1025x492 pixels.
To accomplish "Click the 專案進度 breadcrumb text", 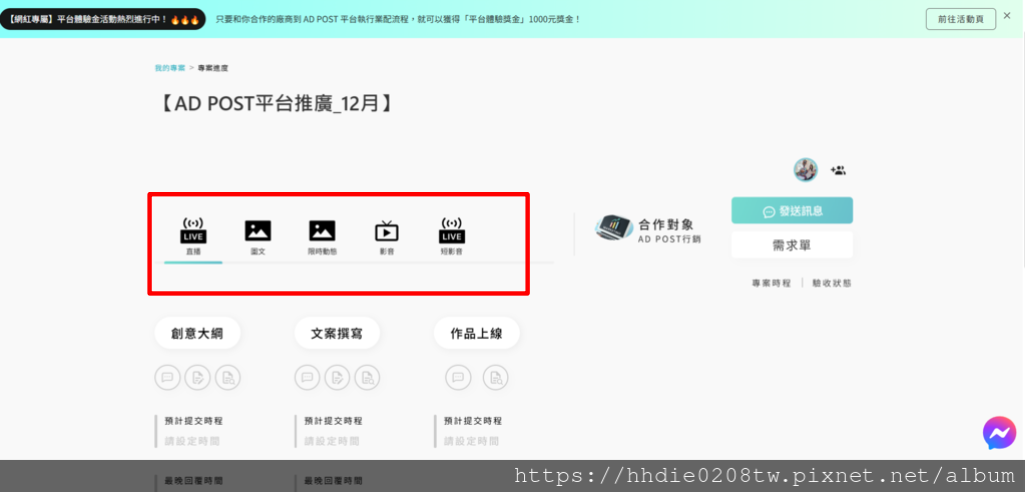I will pyautogui.click(x=213, y=68).
